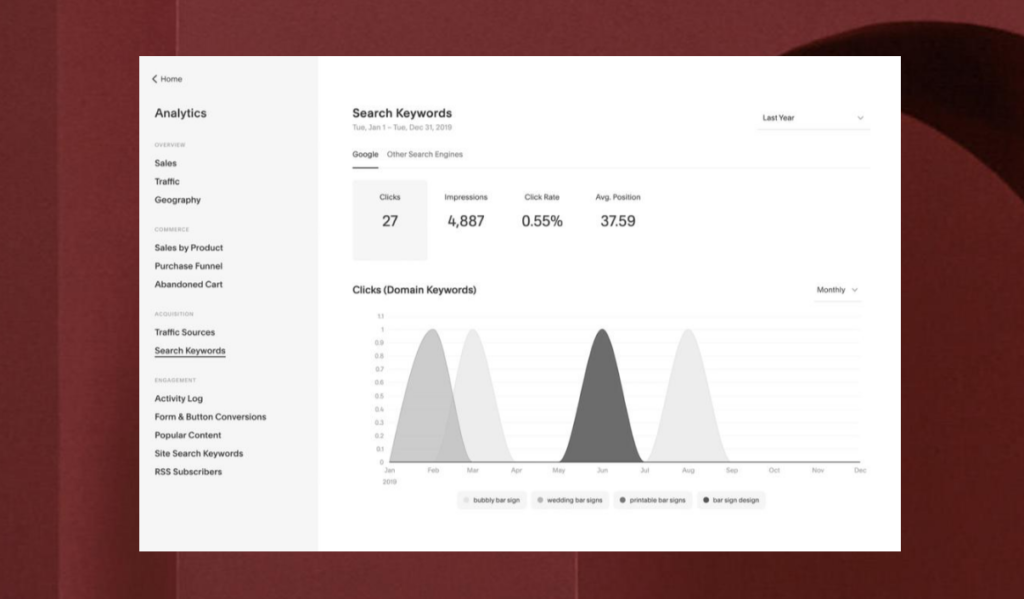Open the Activity Log page

coord(178,398)
